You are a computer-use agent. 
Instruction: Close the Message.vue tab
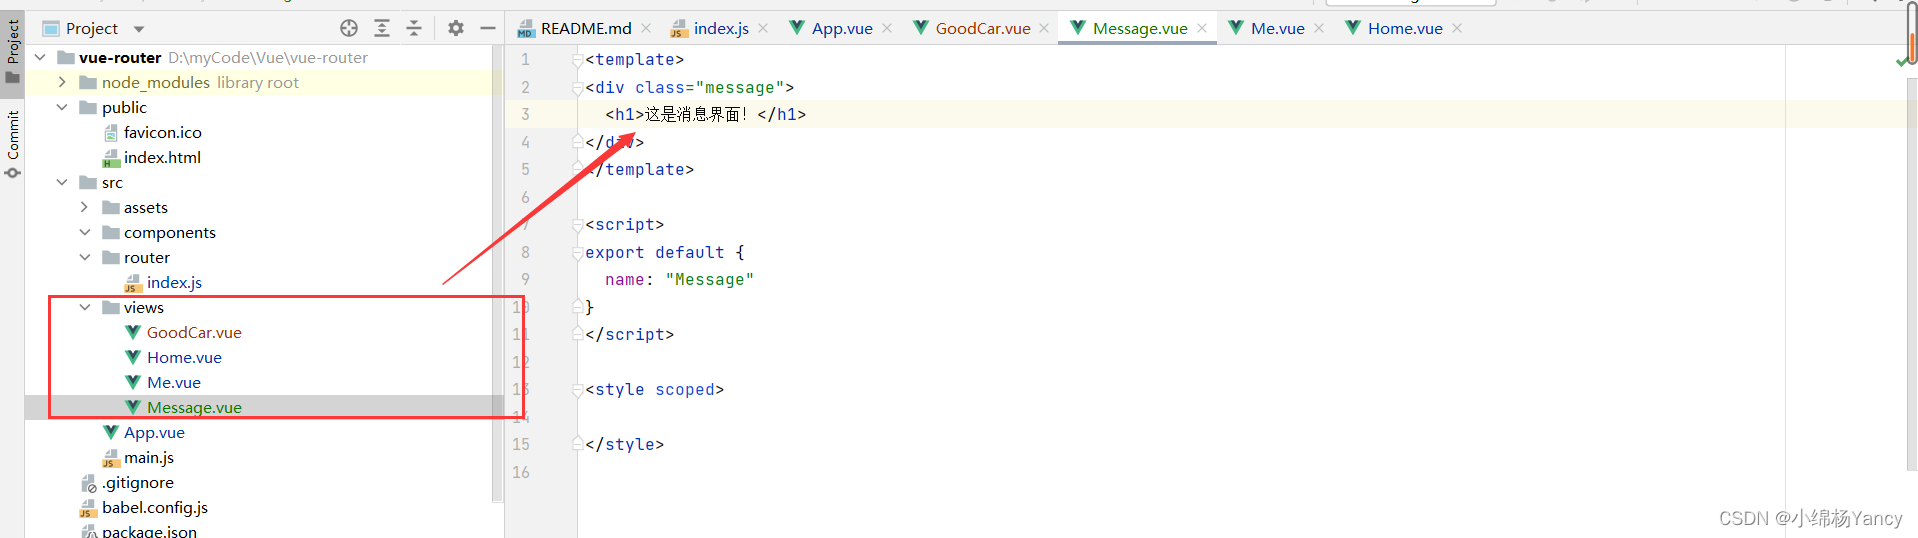(1202, 28)
